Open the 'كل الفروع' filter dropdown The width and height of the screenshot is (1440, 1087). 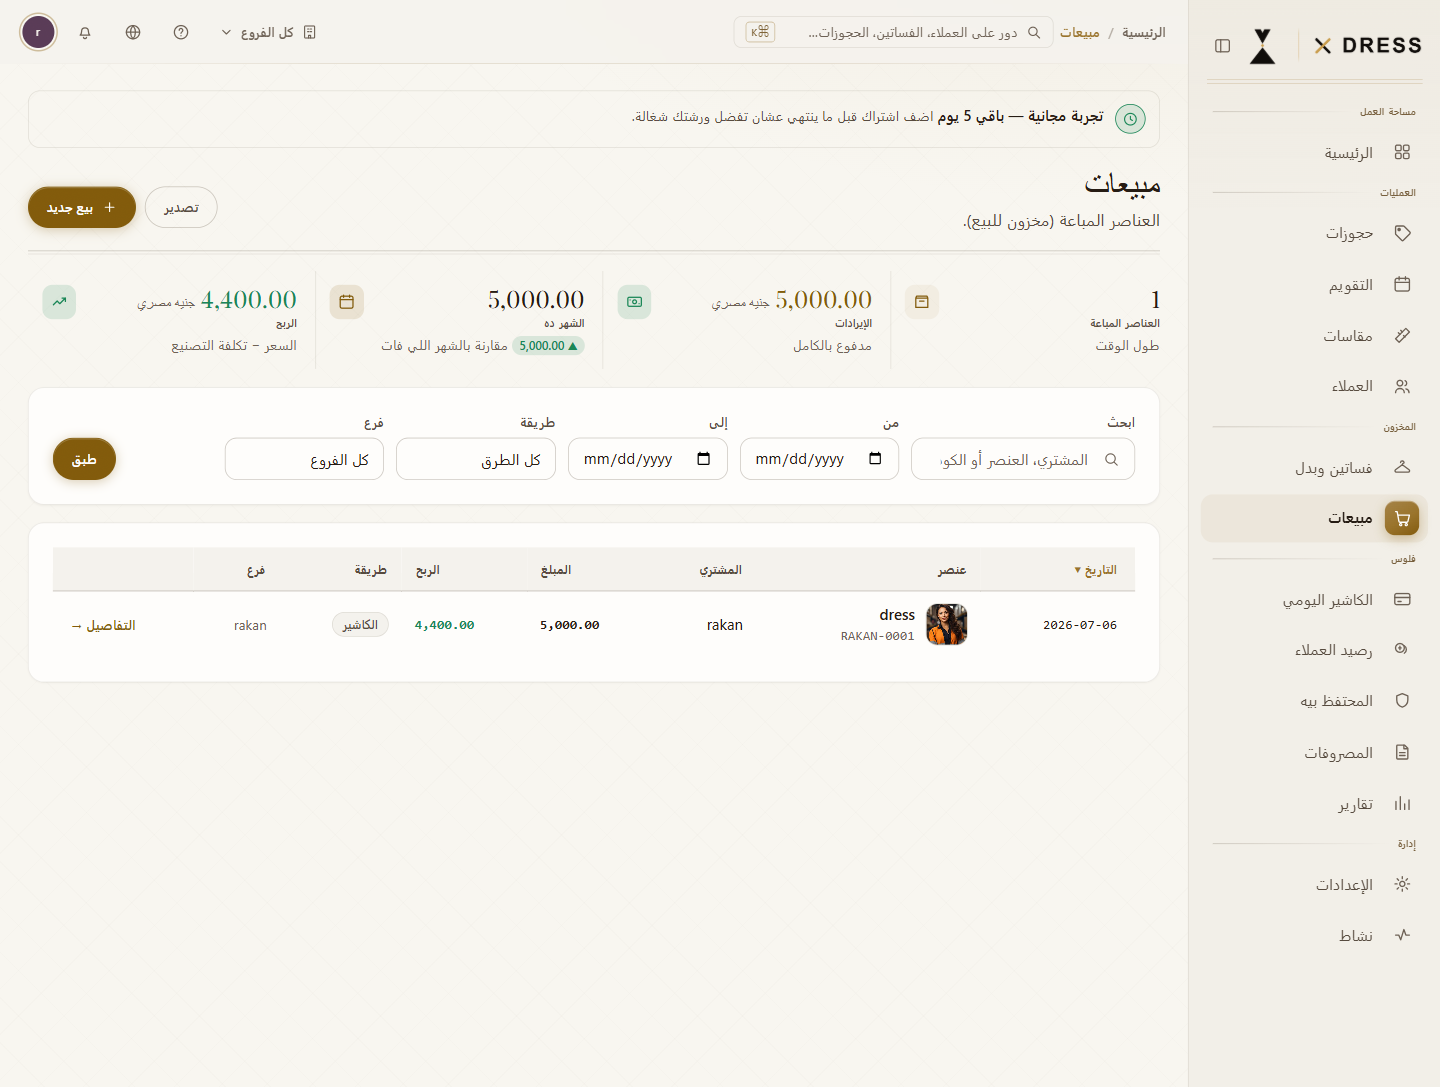click(x=304, y=459)
